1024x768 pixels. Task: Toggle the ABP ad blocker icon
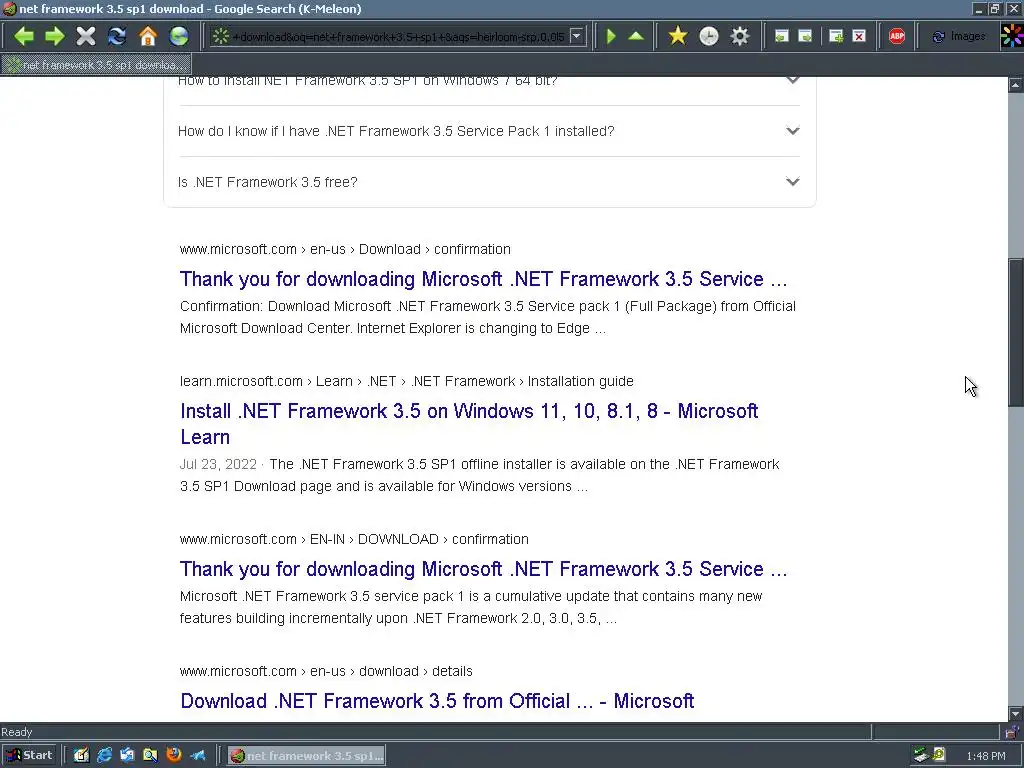point(897,37)
